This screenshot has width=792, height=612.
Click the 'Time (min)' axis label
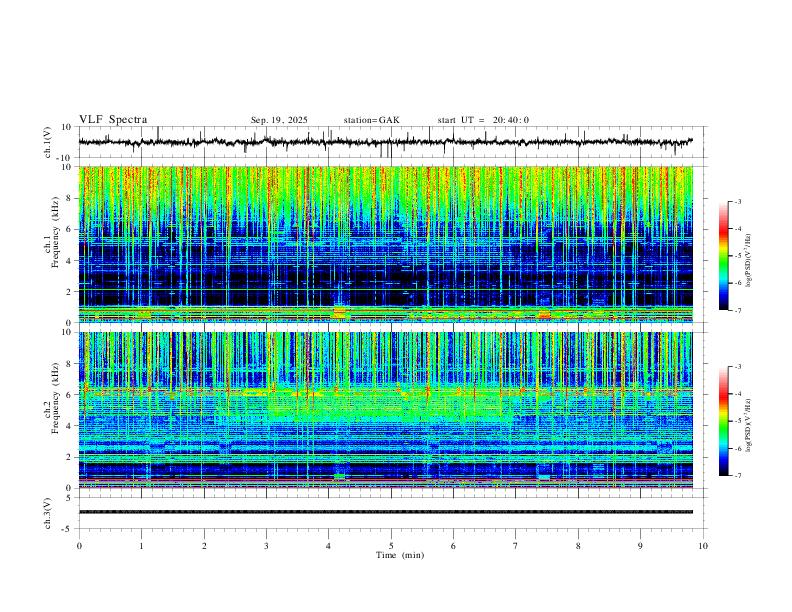point(400,555)
